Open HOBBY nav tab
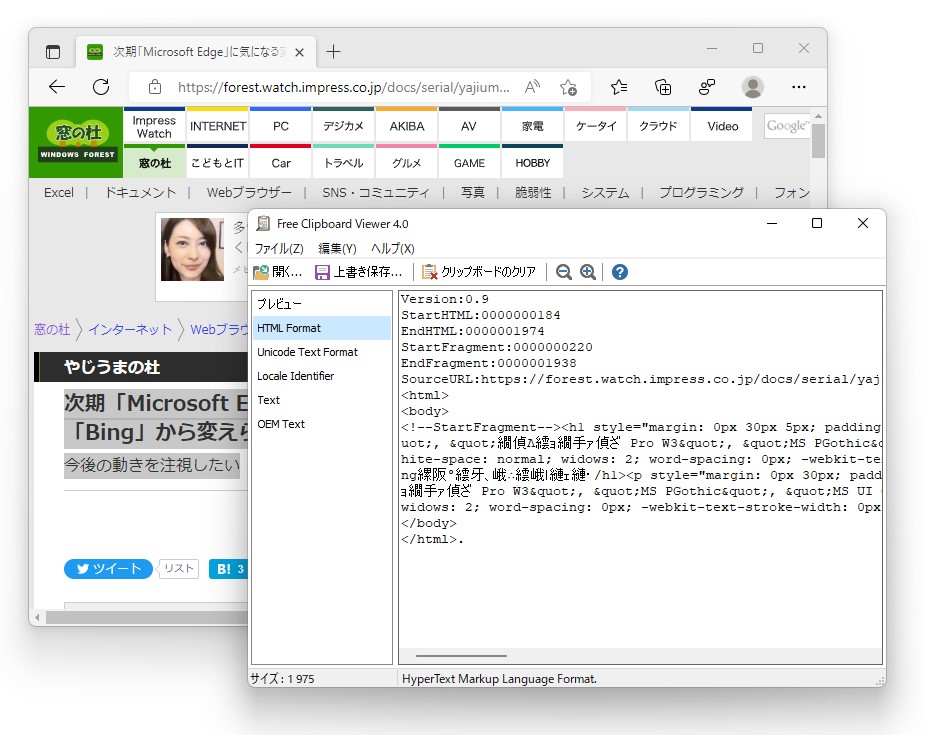 click(x=532, y=163)
